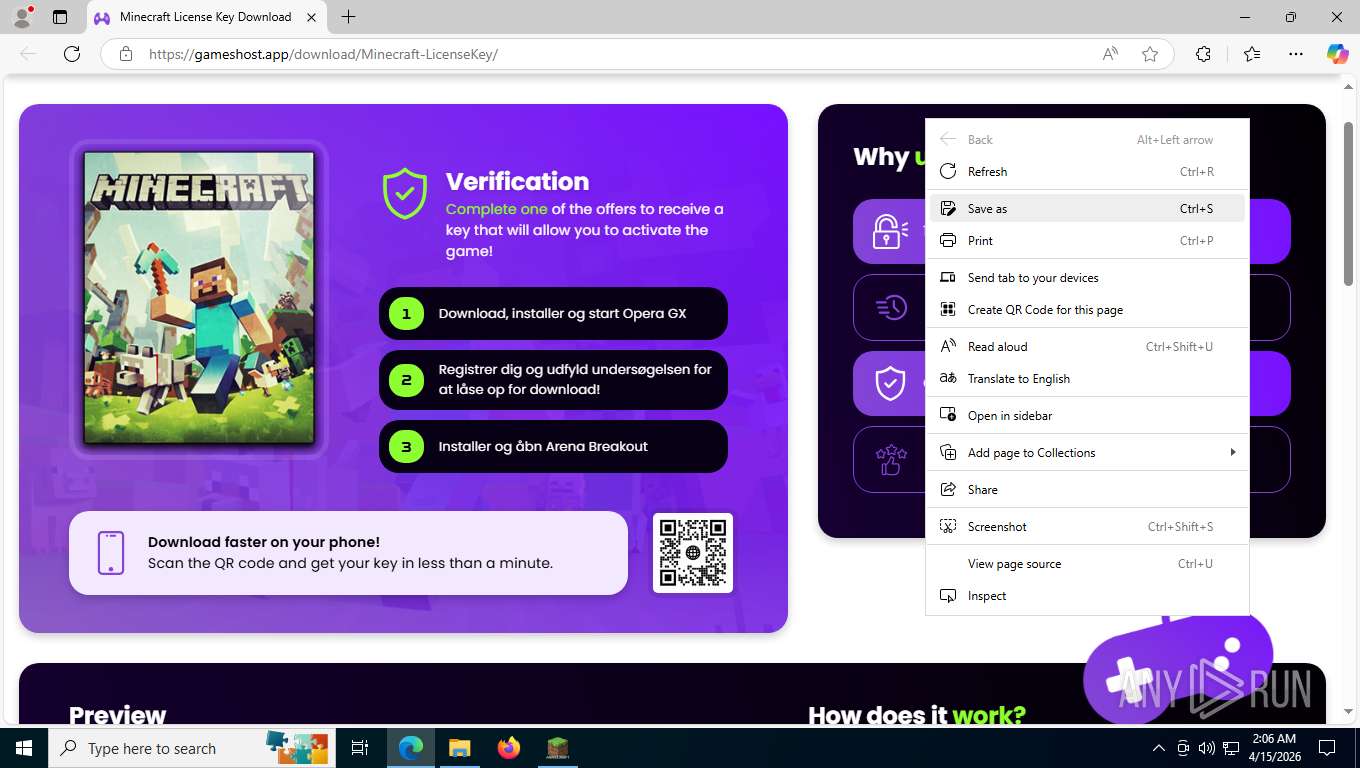The width and height of the screenshot is (1360, 768).
Task: Click the Translate to English icon
Action: tap(948, 379)
